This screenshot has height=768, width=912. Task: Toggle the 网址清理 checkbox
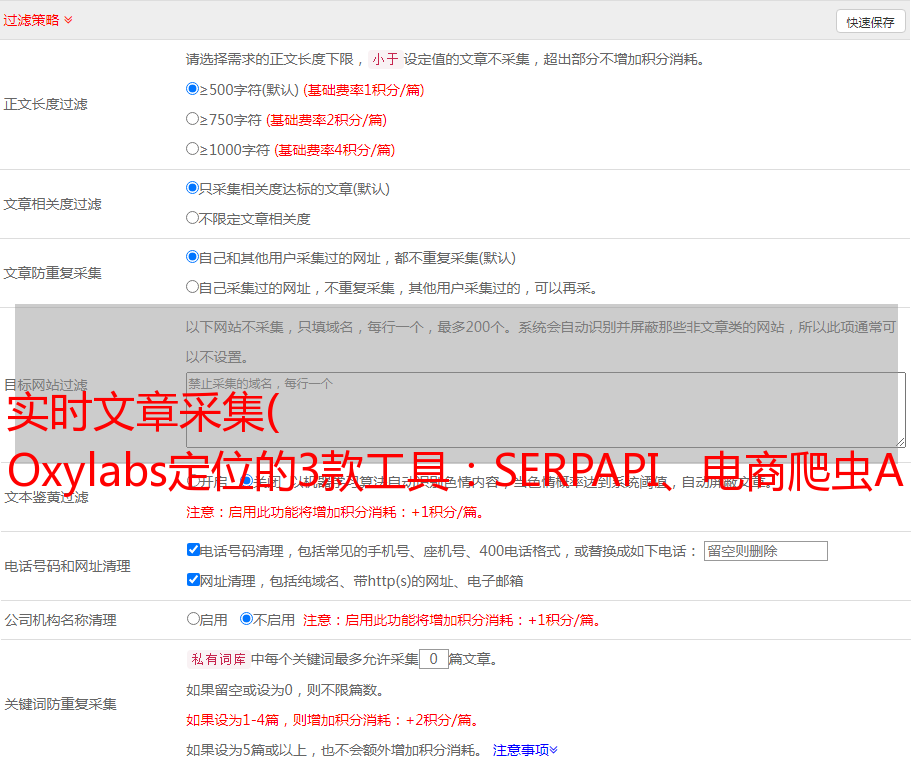[193, 580]
